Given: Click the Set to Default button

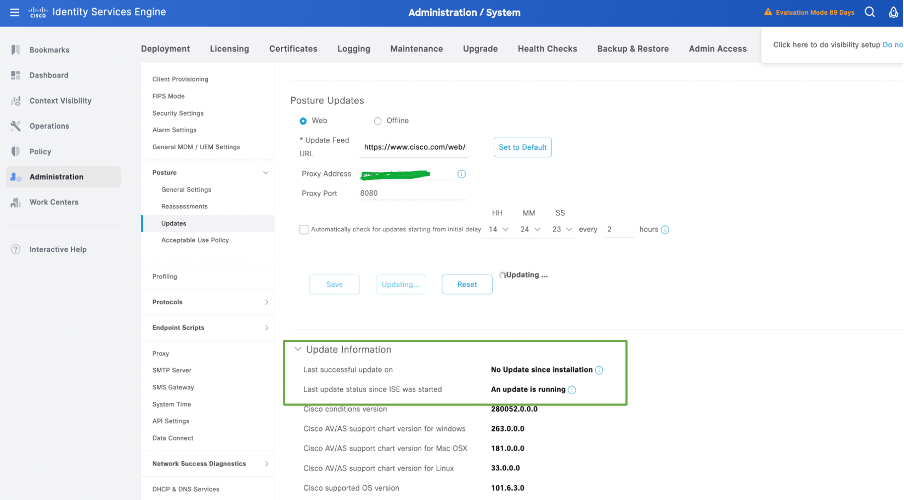Looking at the screenshot, I should 523,147.
